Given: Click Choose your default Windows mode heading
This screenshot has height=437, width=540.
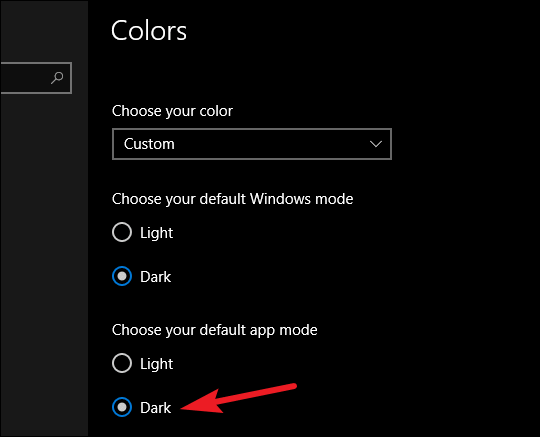Looking at the screenshot, I should click(x=232, y=199).
